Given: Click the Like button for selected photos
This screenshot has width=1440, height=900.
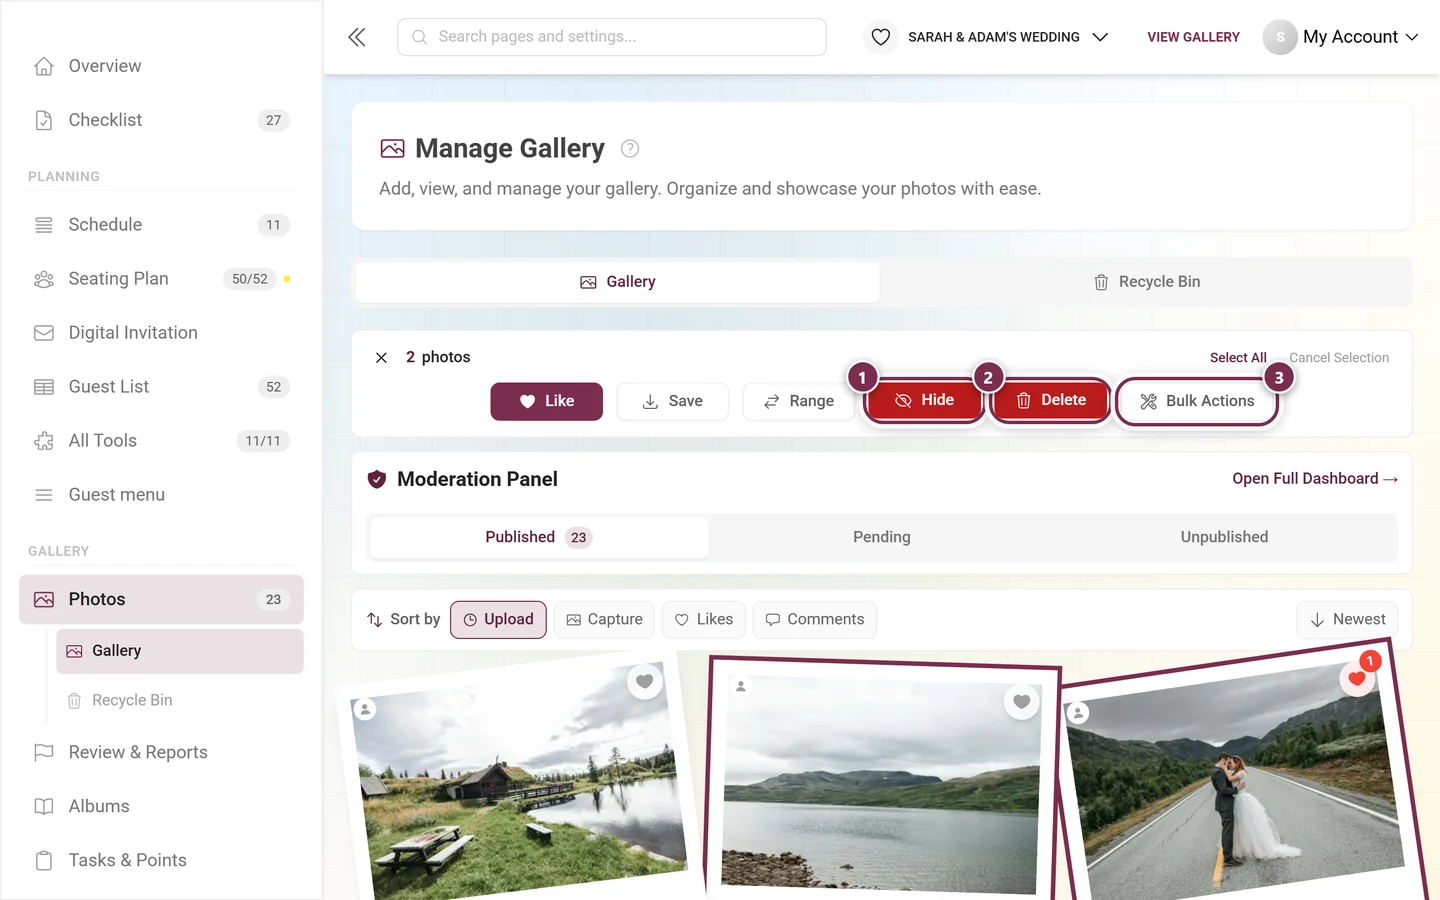Looking at the screenshot, I should tap(546, 401).
